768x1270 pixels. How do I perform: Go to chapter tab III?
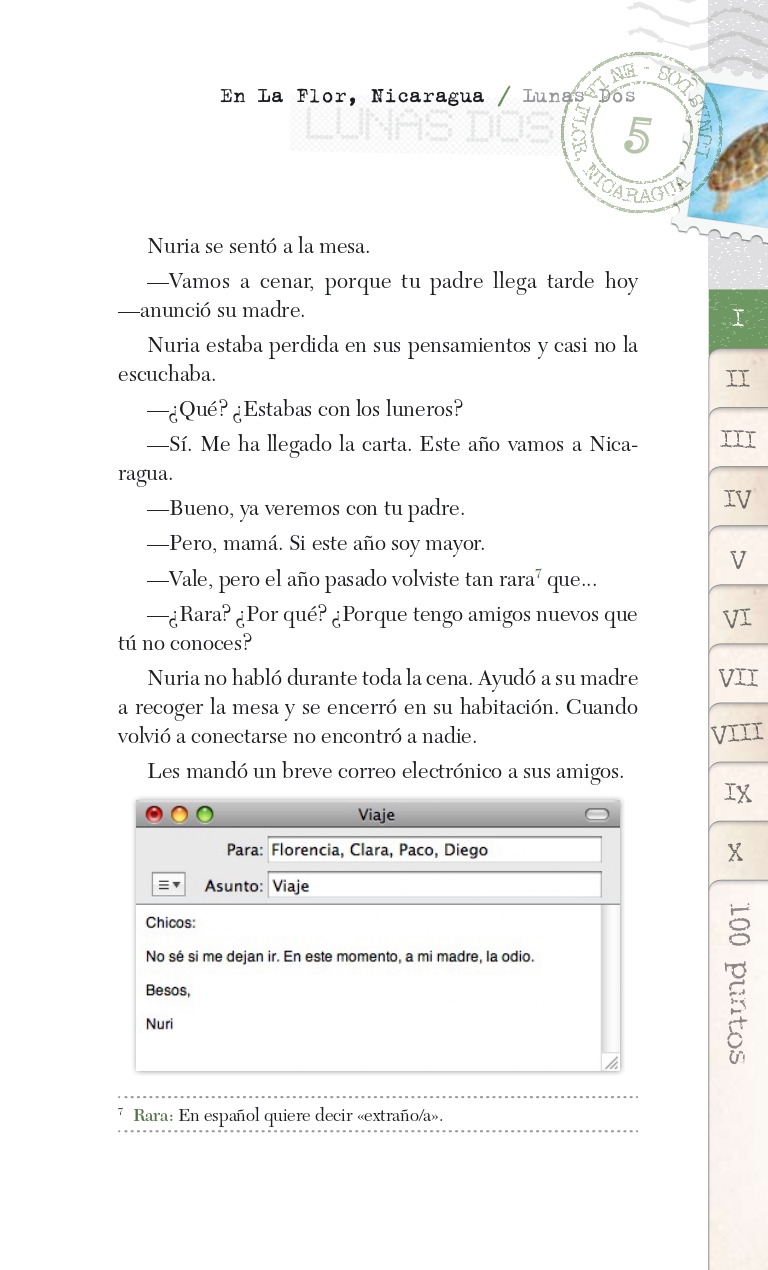[738, 439]
